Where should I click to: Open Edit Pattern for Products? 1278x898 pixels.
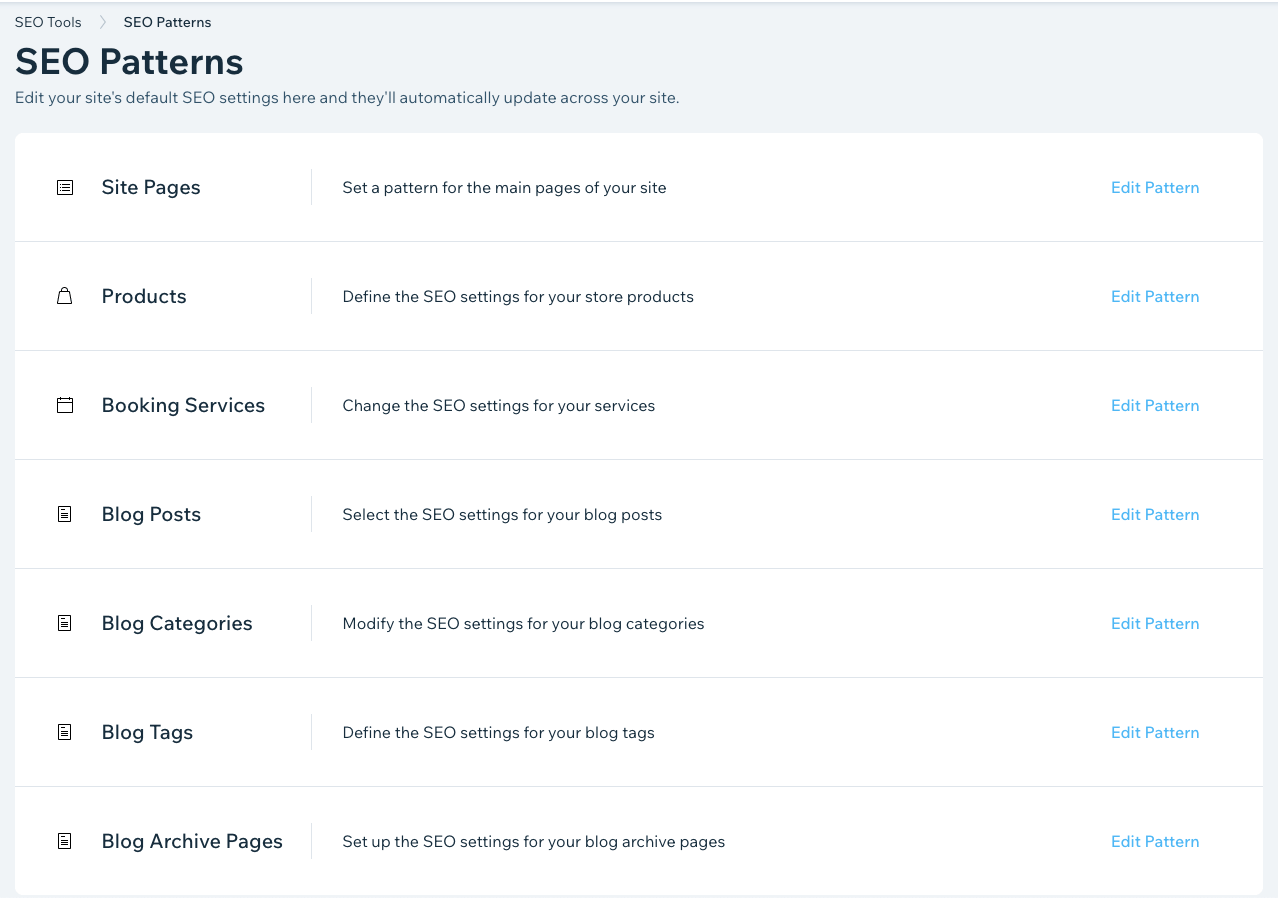point(1154,296)
